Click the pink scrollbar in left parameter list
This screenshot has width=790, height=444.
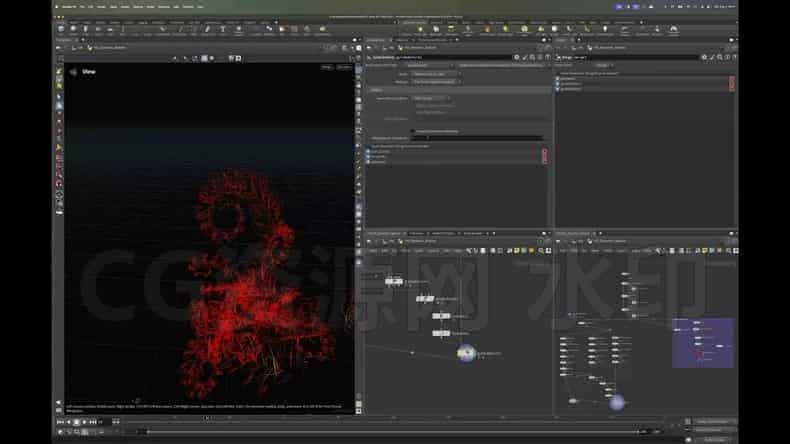pyautogui.click(x=544, y=156)
